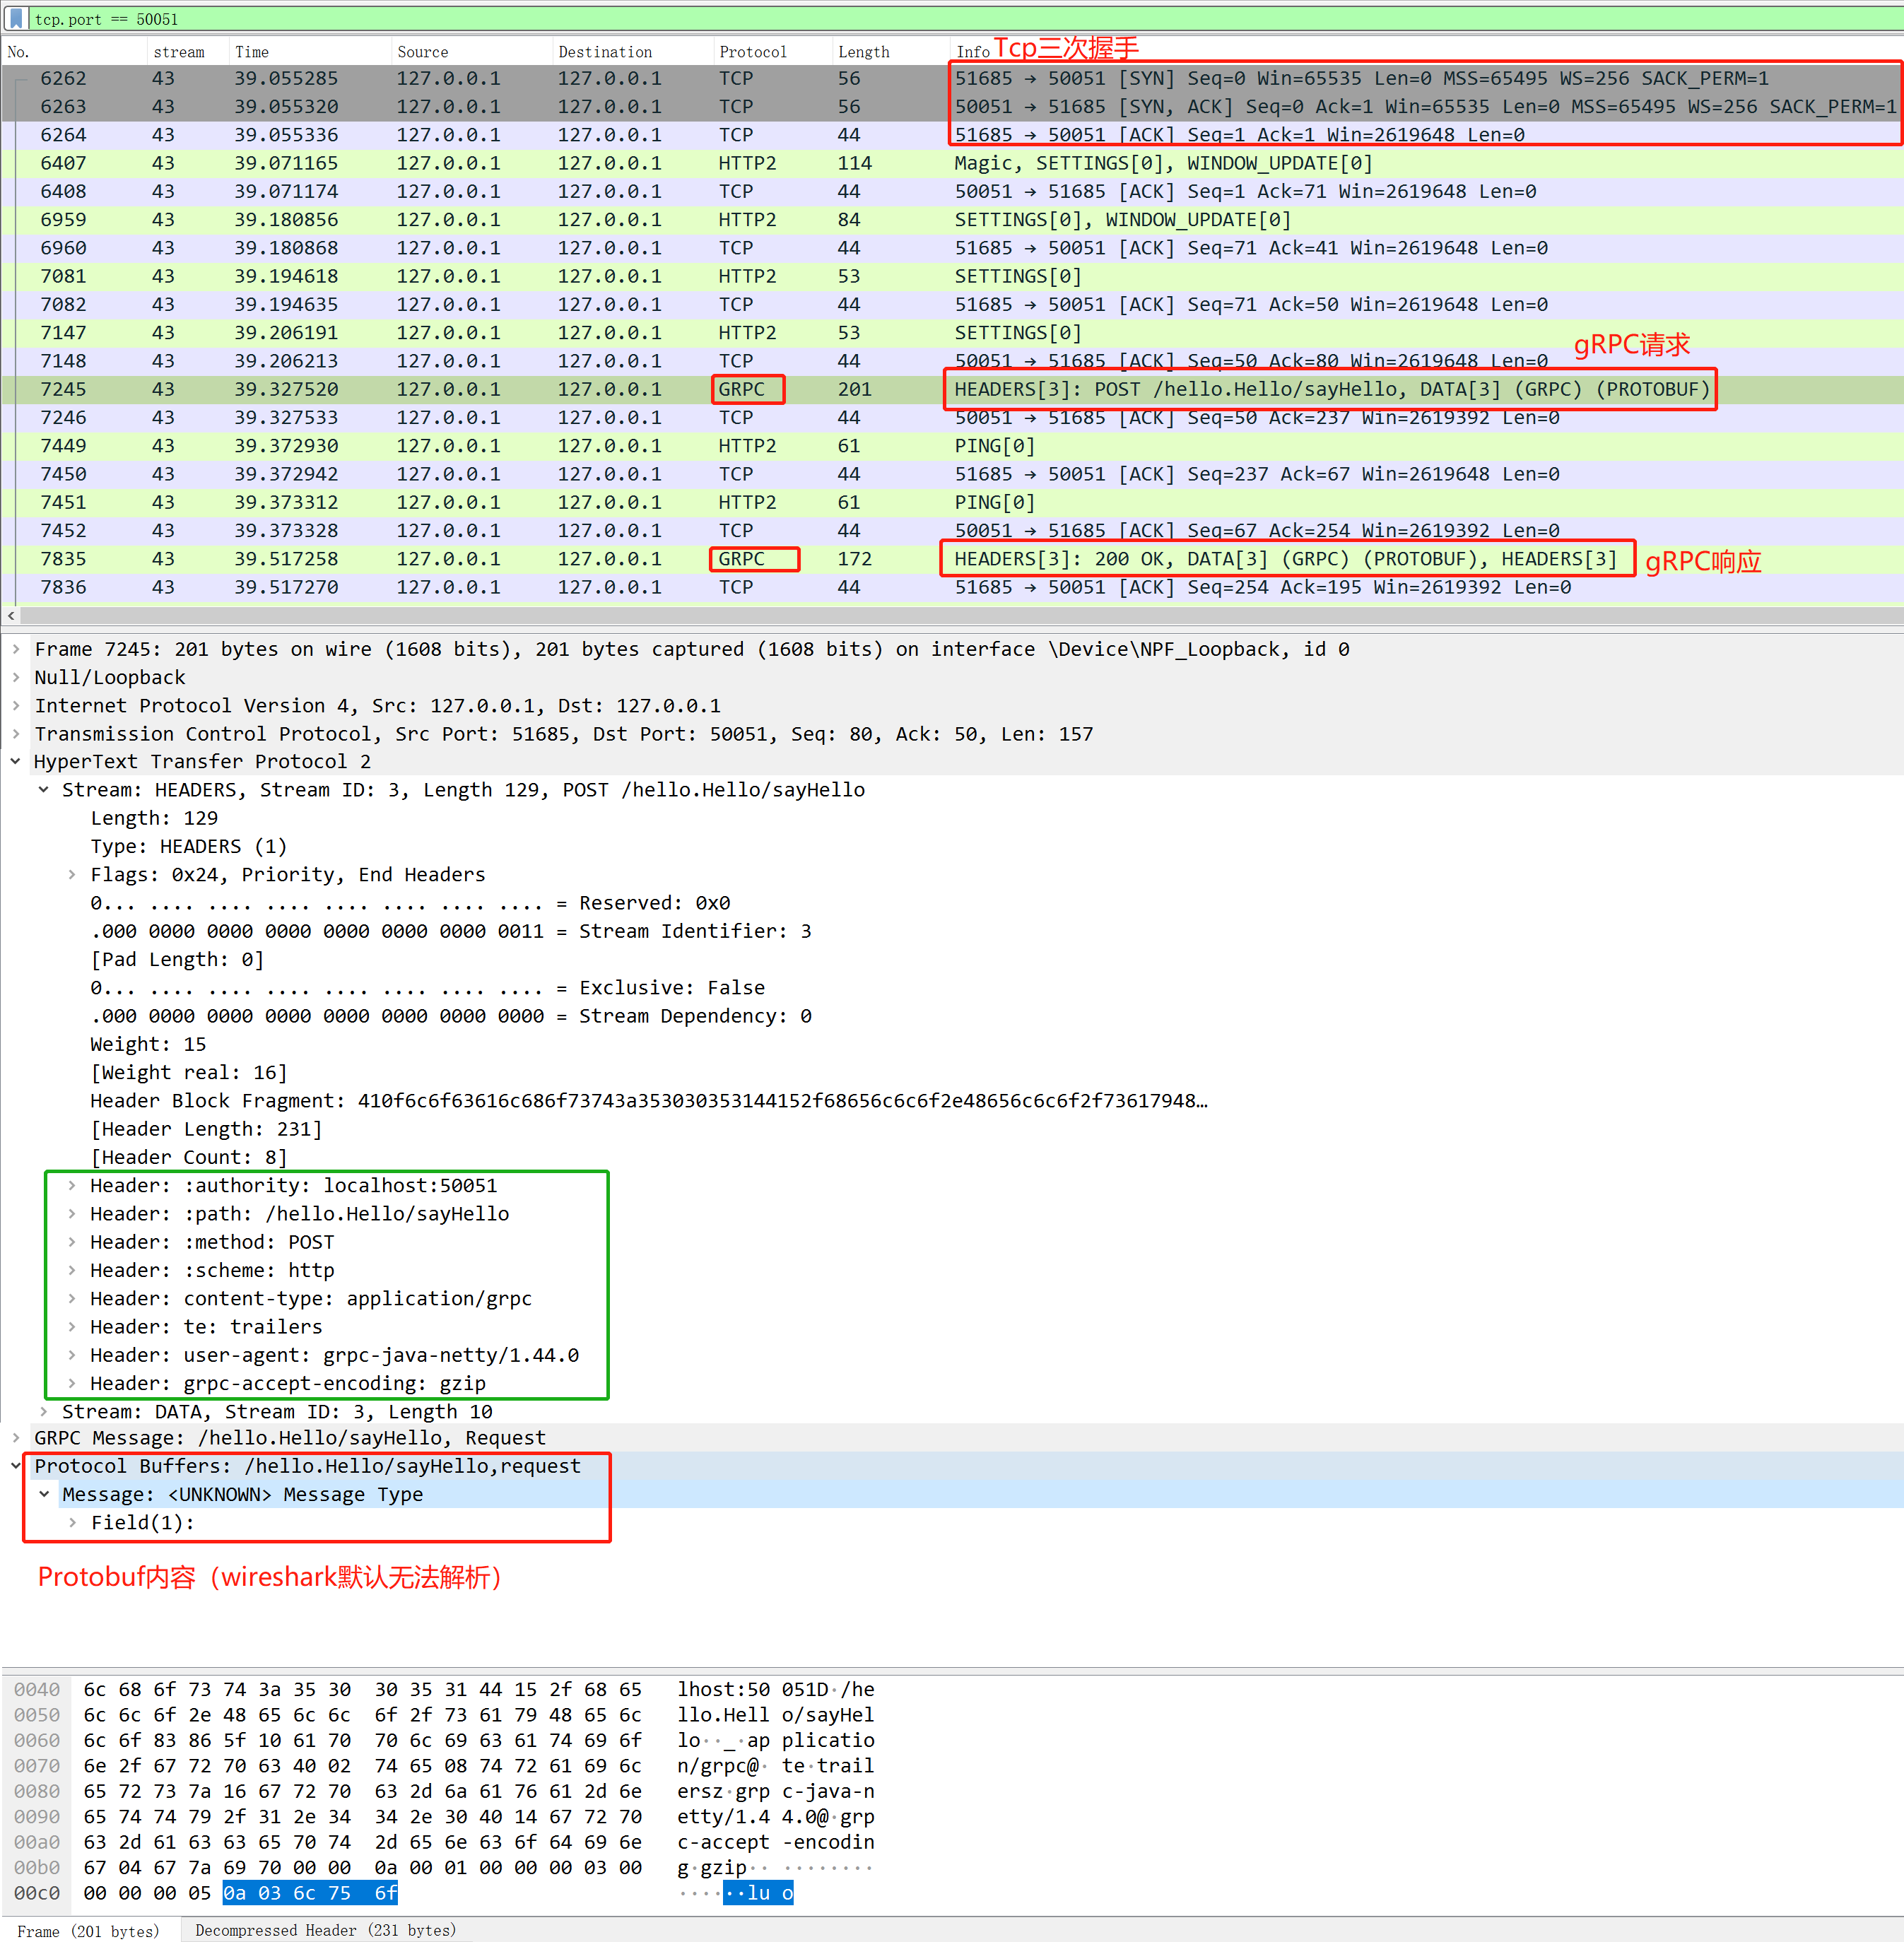Viewport: 1904px width, 1942px height.
Task: Expand the Flags 0x24 entry
Action: (72, 875)
